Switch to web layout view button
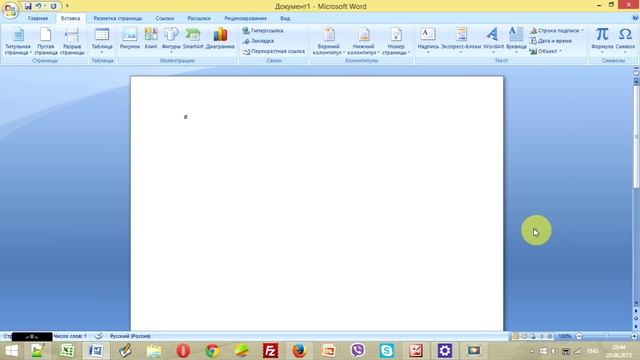Screen dimensions: 640x360 (533, 336)
